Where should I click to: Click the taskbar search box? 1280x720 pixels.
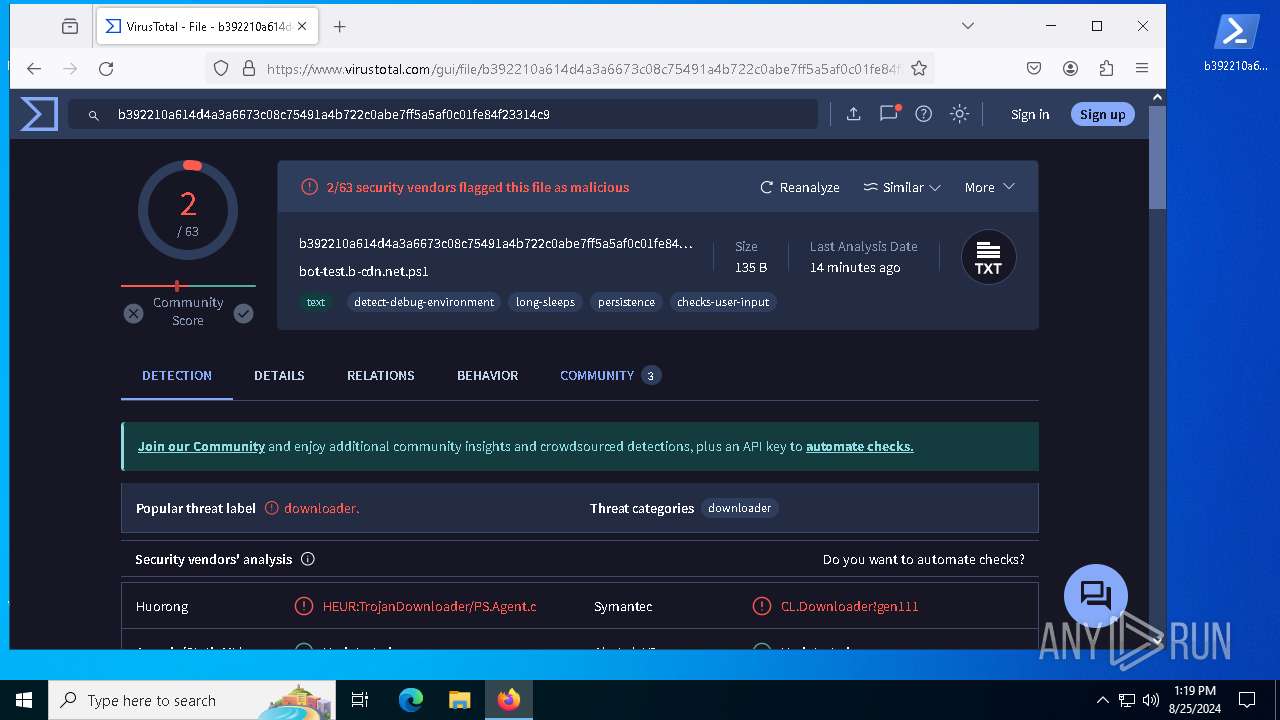pyautogui.click(x=192, y=700)
